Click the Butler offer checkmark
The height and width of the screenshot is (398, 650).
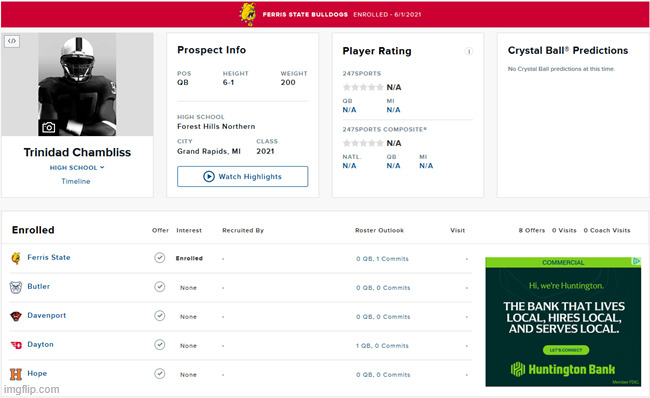[x=160, y=286]
